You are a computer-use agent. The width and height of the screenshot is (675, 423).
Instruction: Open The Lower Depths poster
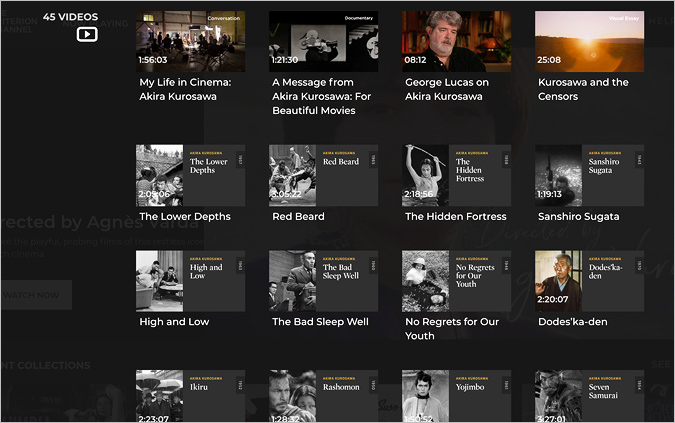point(190,175)
